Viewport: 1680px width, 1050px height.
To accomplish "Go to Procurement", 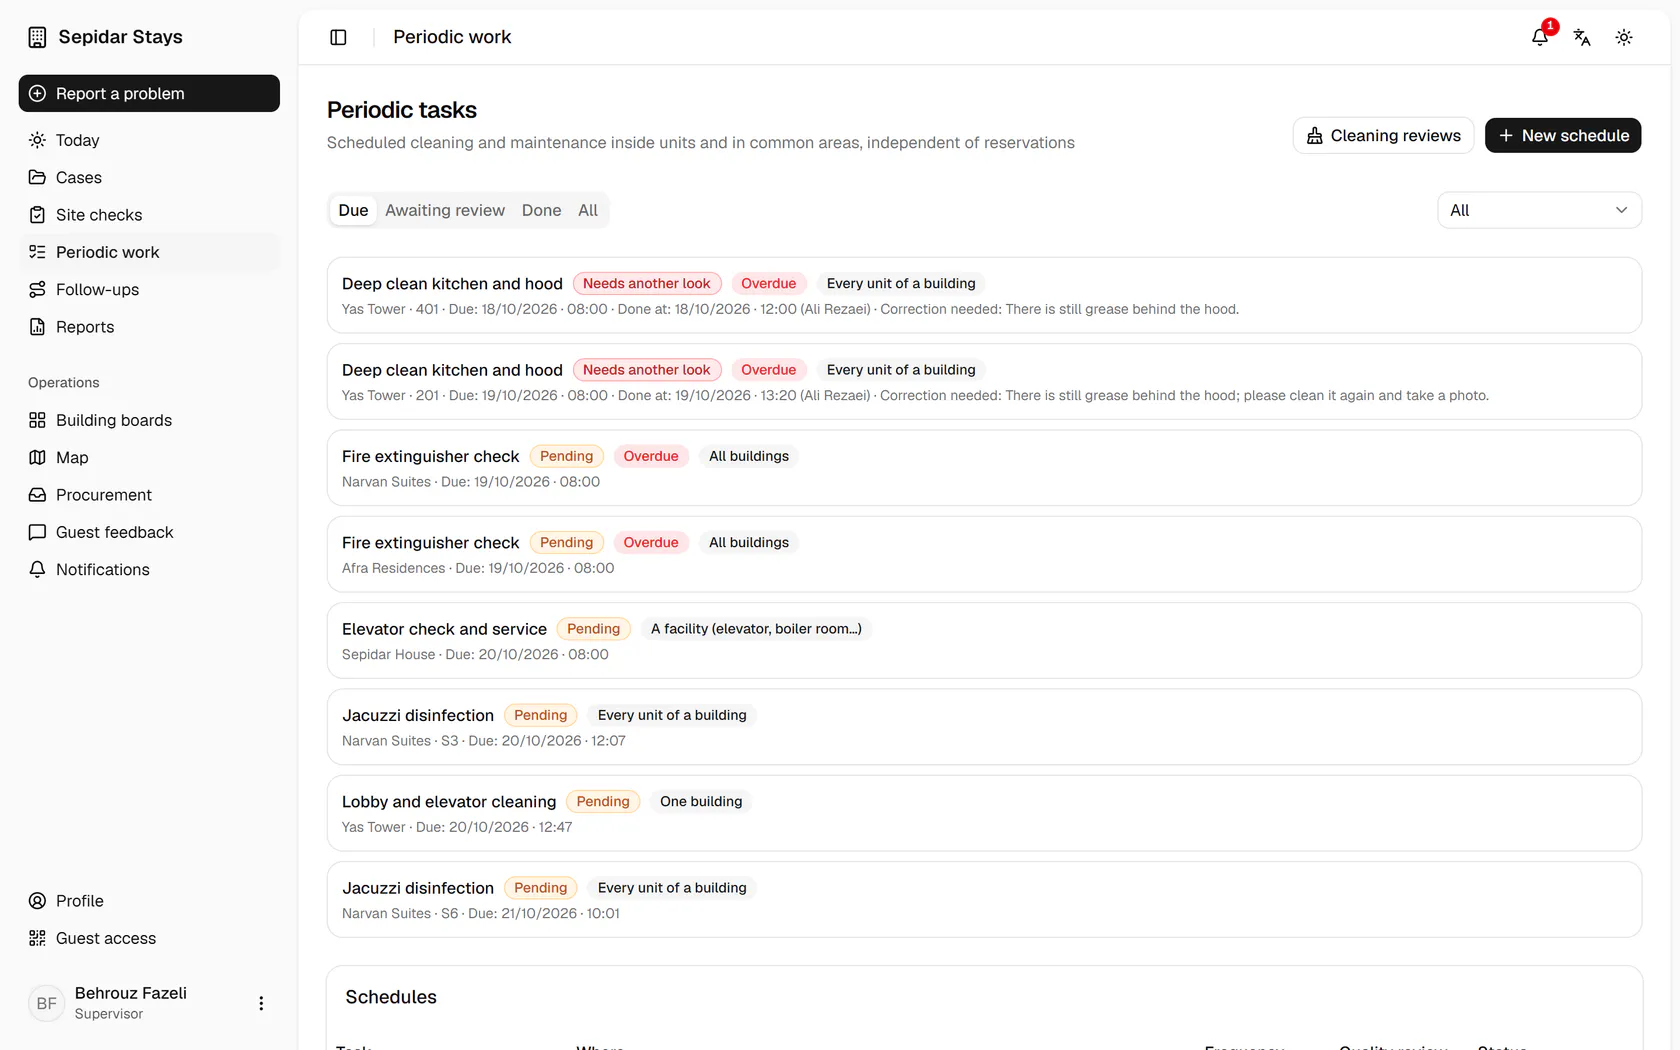I will (149, 495).
